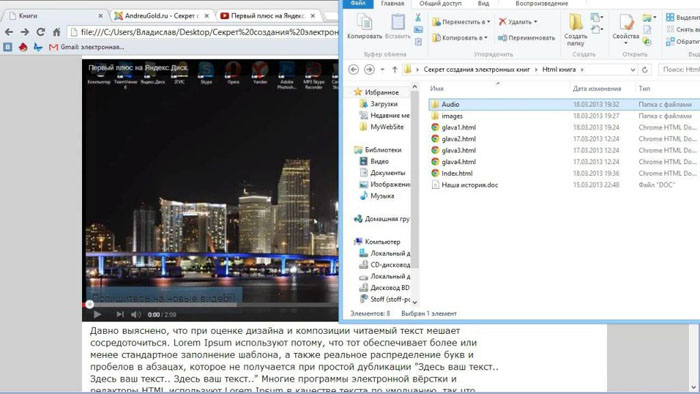The image size is (700, 394).
Task: Open the Удалить dropdown arrow
Action: point(535,21)
